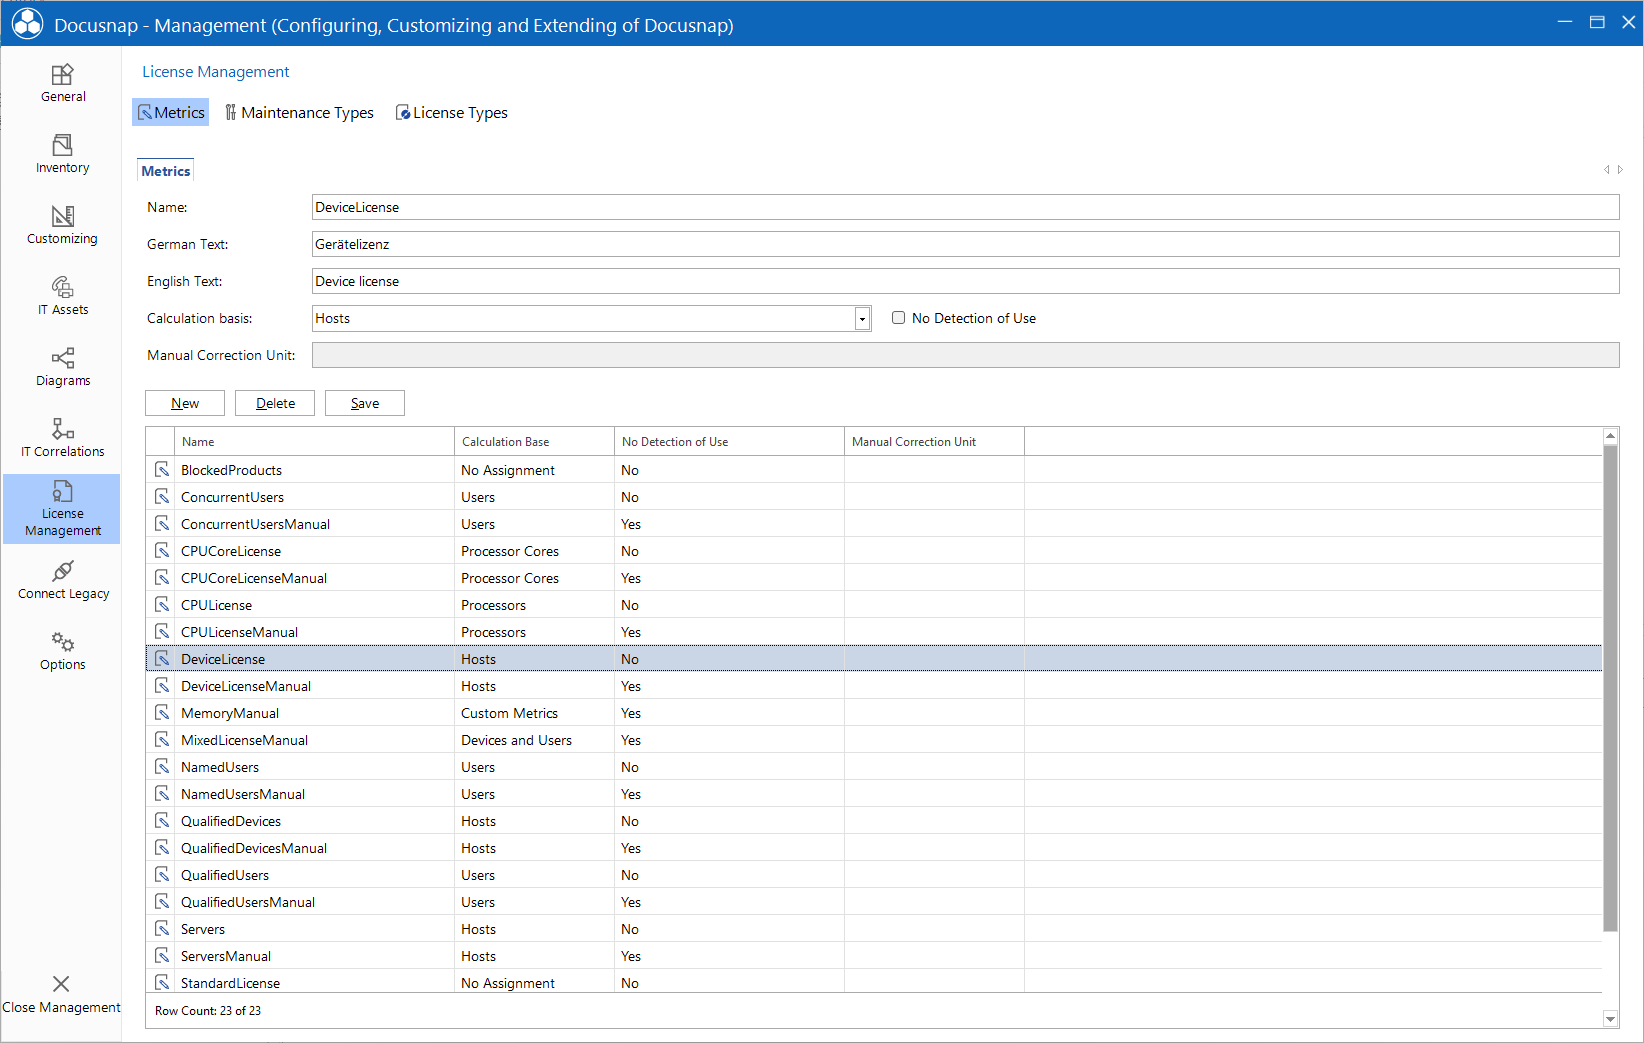Open the Inventory section icon
Screen dimensions: 1644x1043
coord(62,146)
